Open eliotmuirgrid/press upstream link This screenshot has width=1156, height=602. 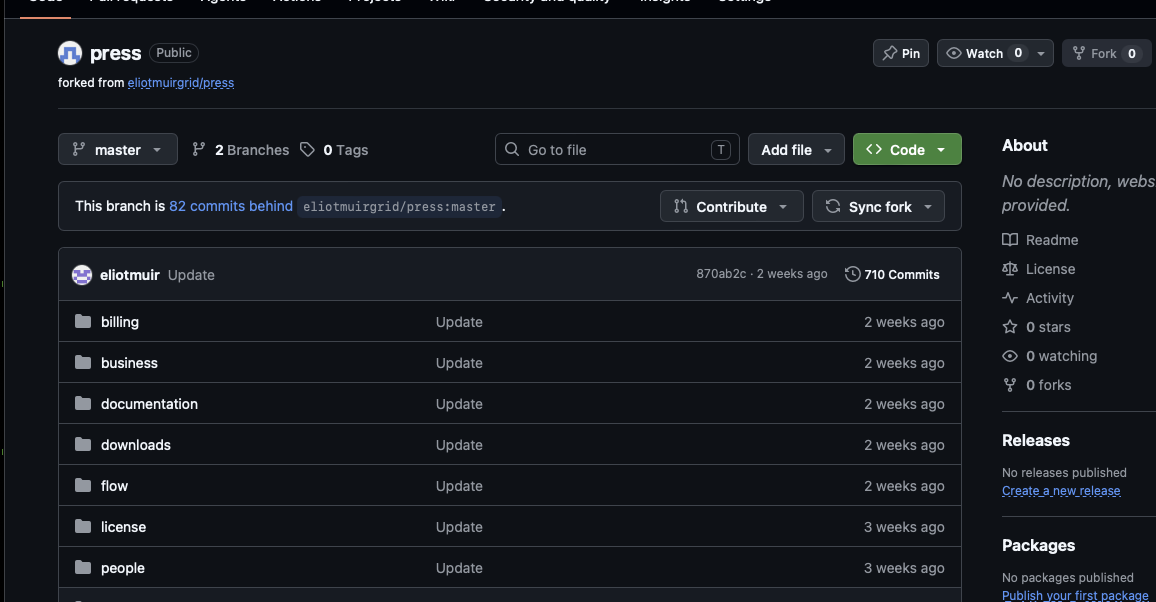click(181, 83)
